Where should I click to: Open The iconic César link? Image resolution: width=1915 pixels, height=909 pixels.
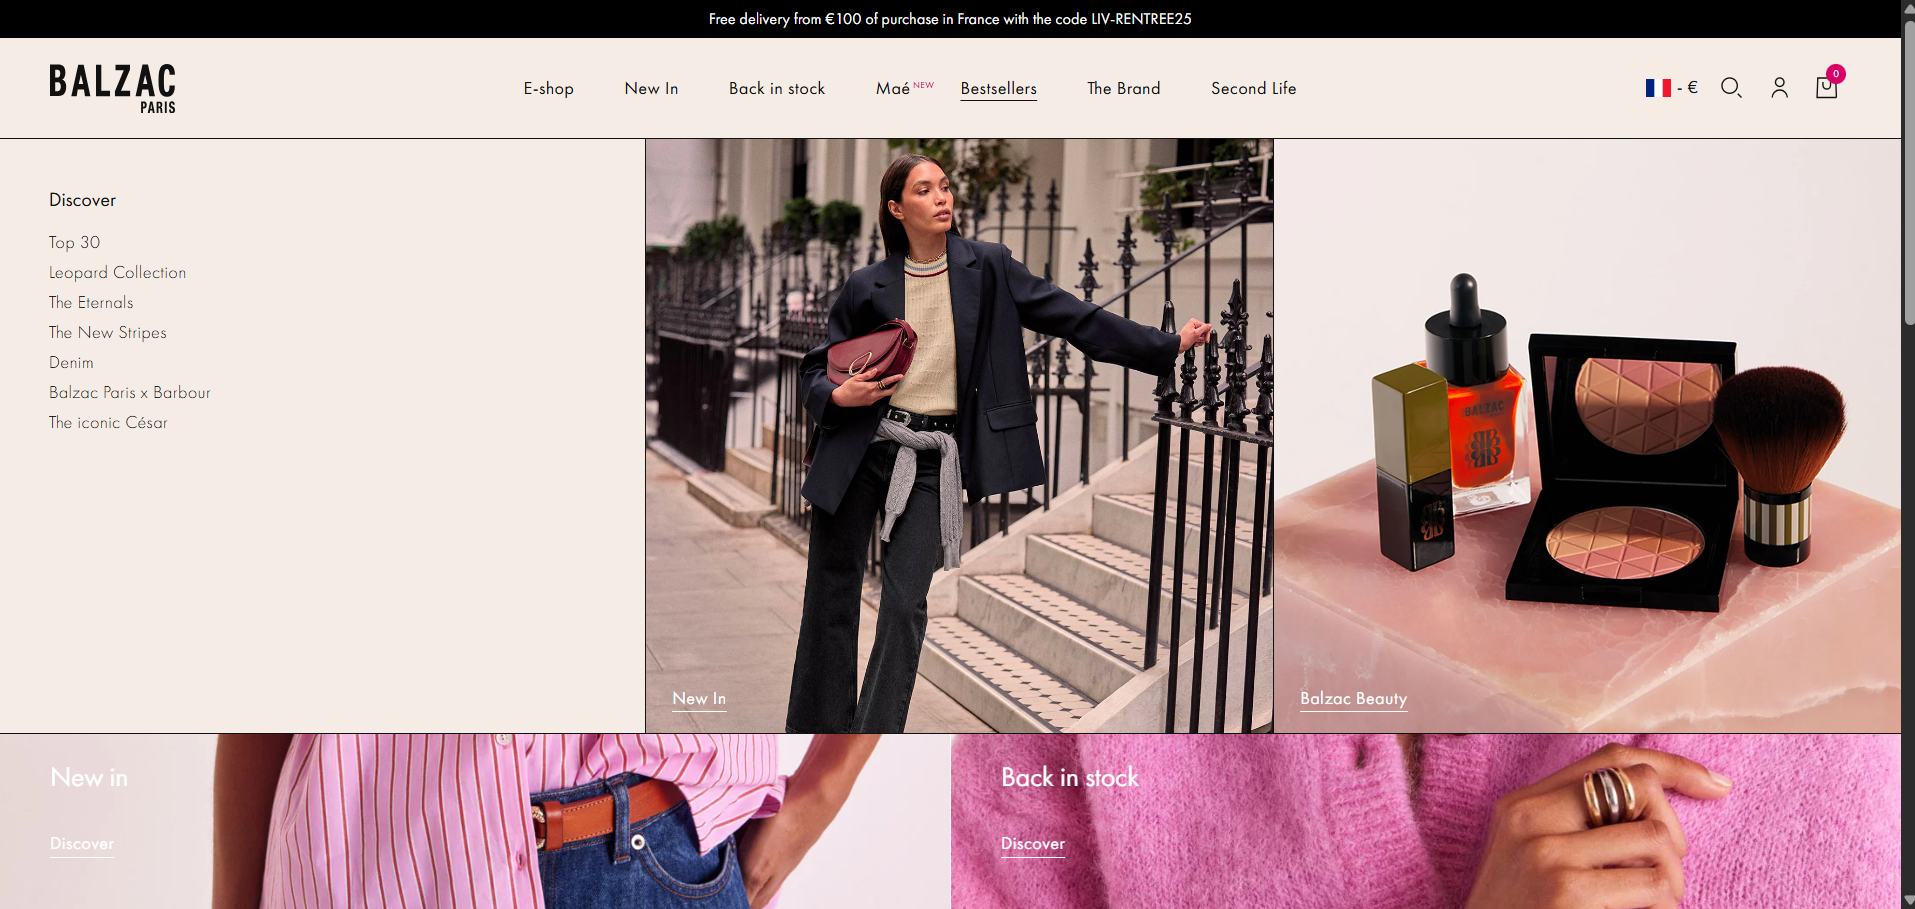pyautogui.click(x=108, y=422)
